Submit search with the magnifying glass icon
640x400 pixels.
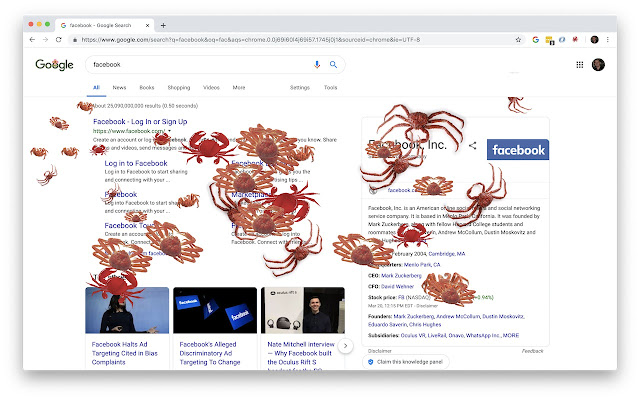pos(333,64)
